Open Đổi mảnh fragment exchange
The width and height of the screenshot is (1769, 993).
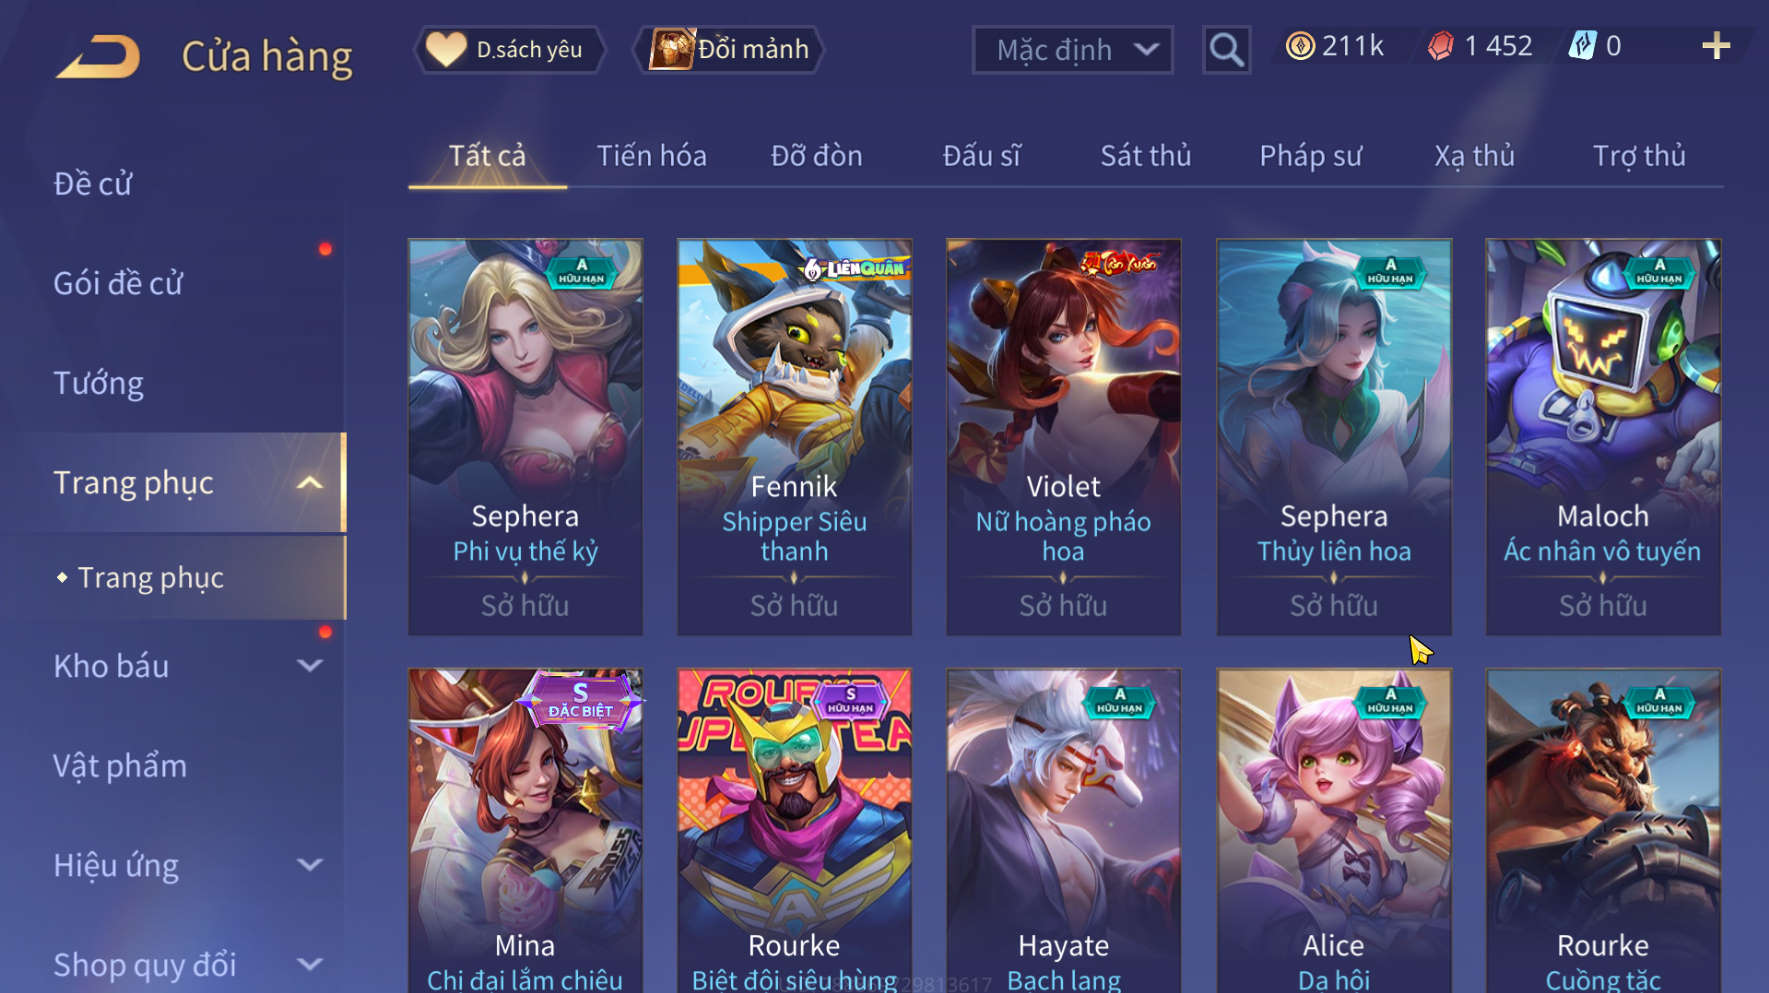tap(730, 49)
